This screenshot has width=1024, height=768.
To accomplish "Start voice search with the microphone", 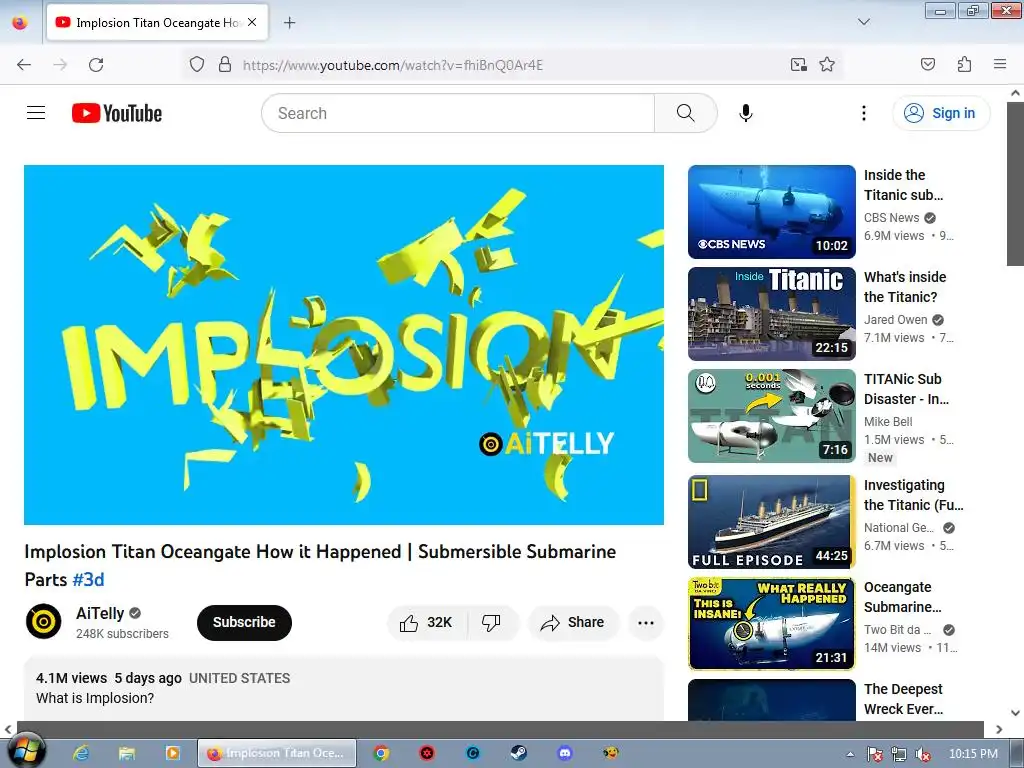I will point(746,113).
